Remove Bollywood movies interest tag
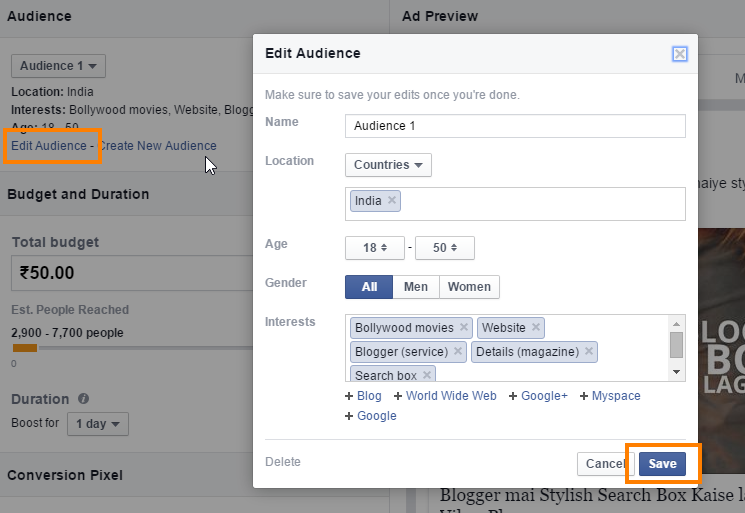Viewport: 745px width, 513px height. 464,327
